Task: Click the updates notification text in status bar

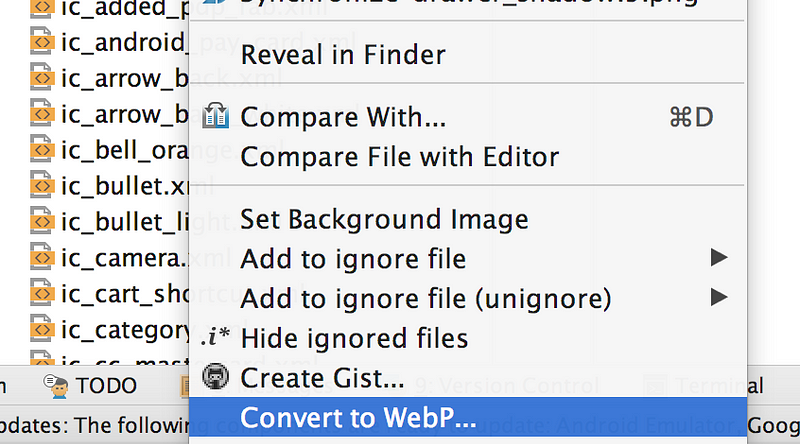Action: tap(94, 425)
